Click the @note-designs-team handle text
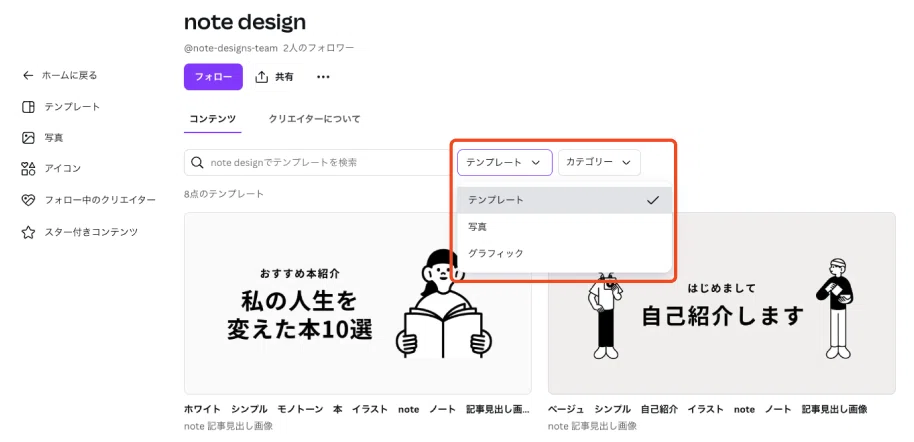 coord(231,48)
